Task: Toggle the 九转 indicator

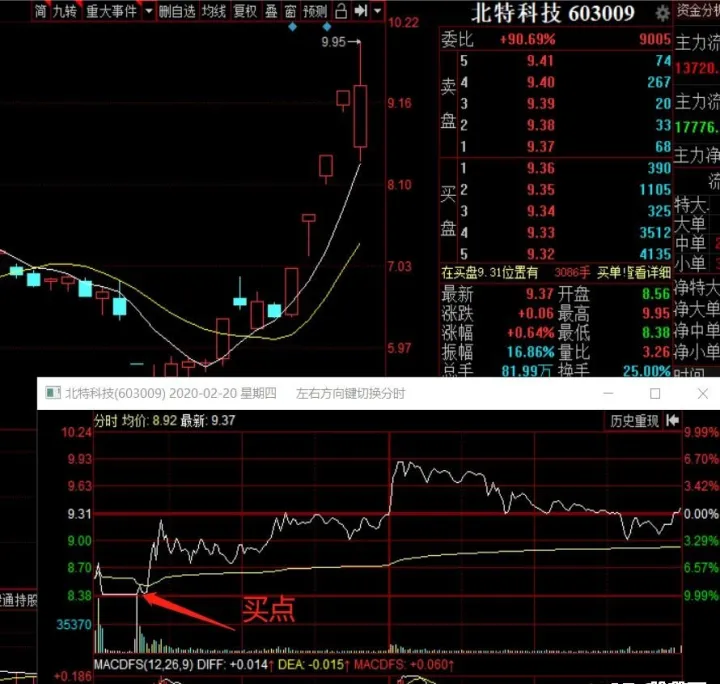Action: pos(65,11)
